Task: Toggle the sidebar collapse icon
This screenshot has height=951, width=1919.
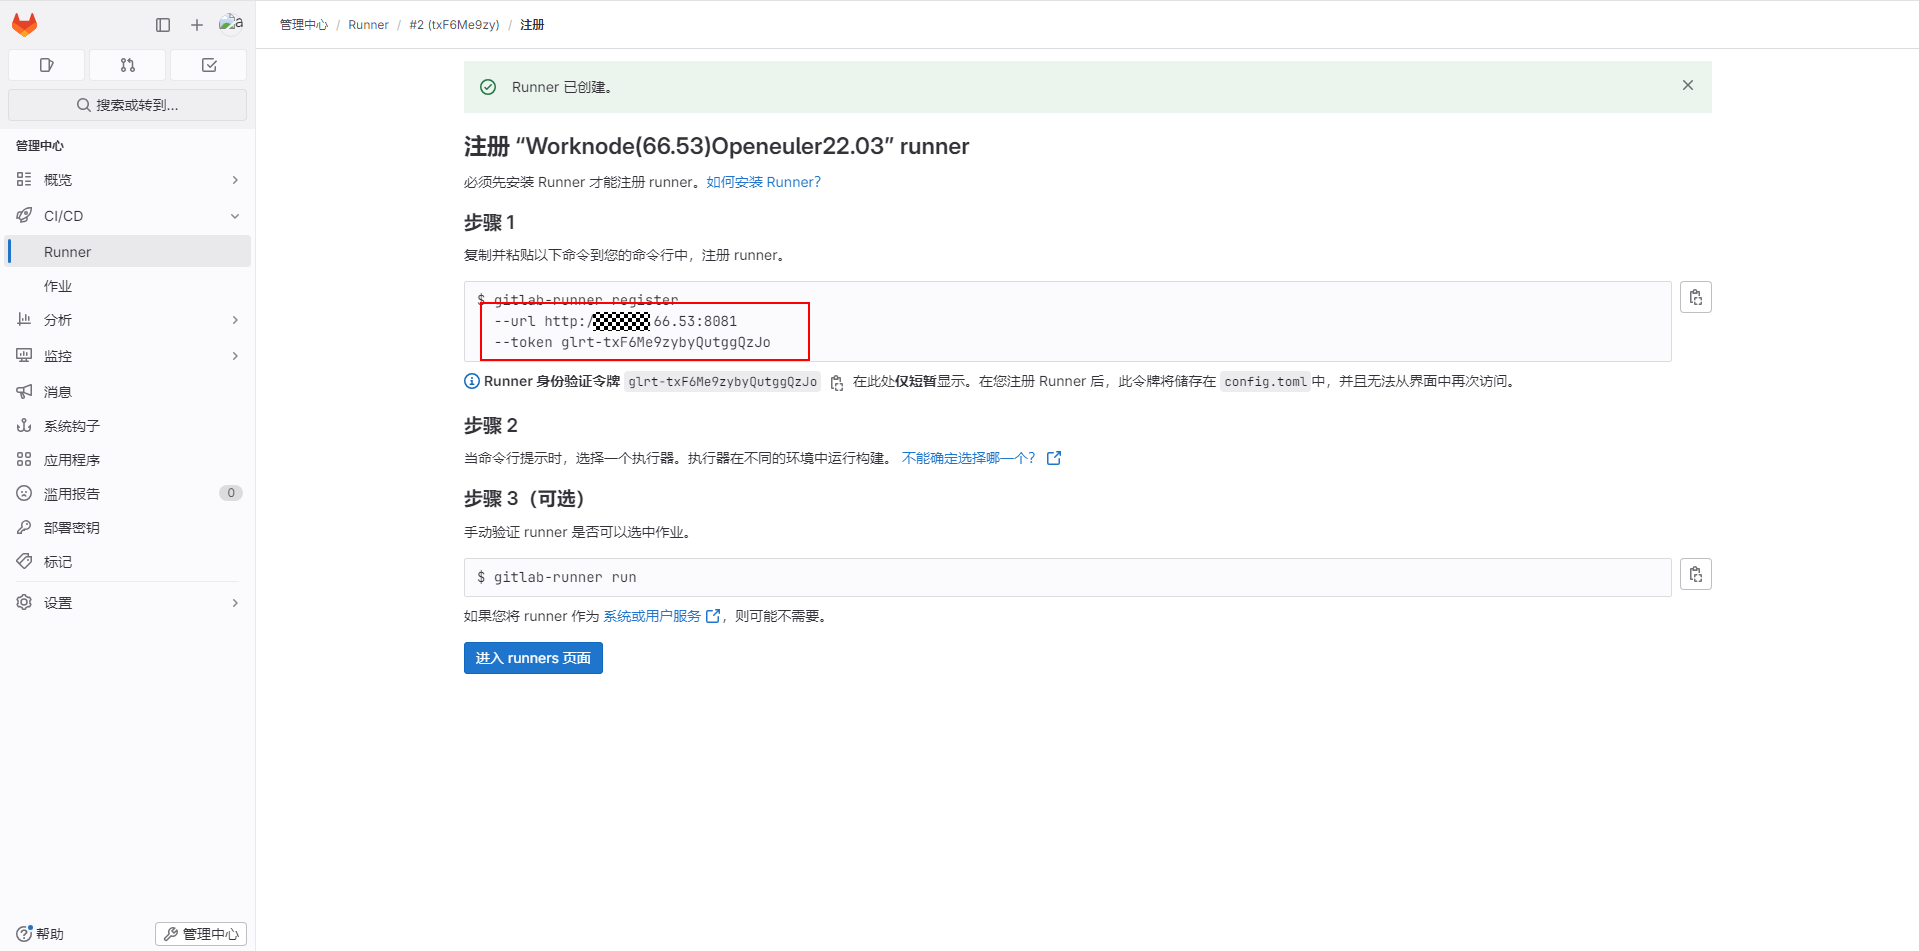Action: (x=163, y=24)
